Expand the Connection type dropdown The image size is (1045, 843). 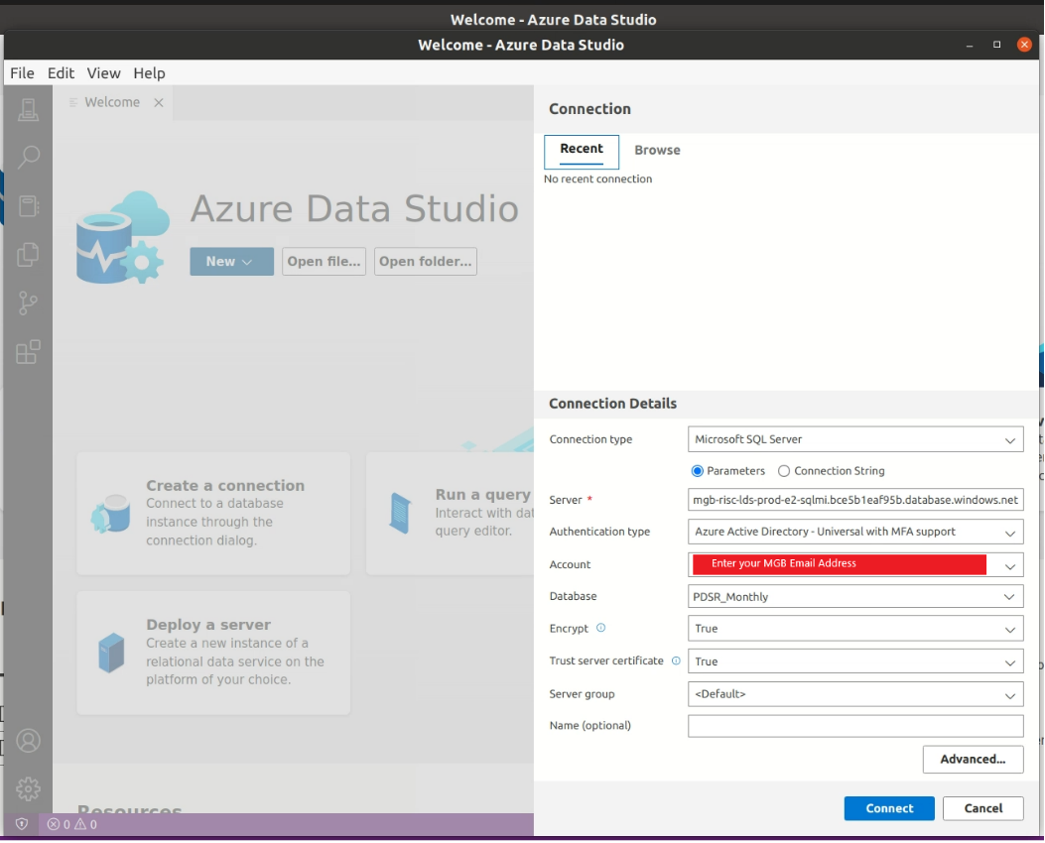[855, 439]
